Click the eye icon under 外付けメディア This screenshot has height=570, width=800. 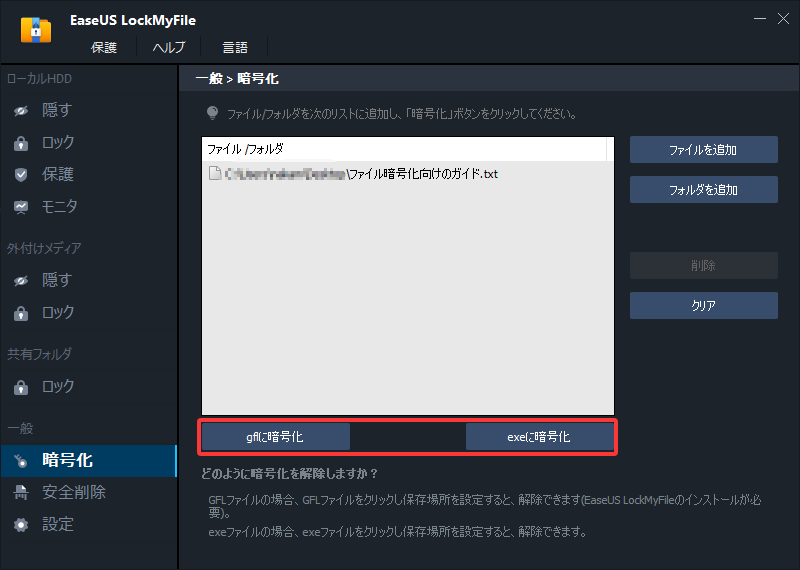coord(21,281)
